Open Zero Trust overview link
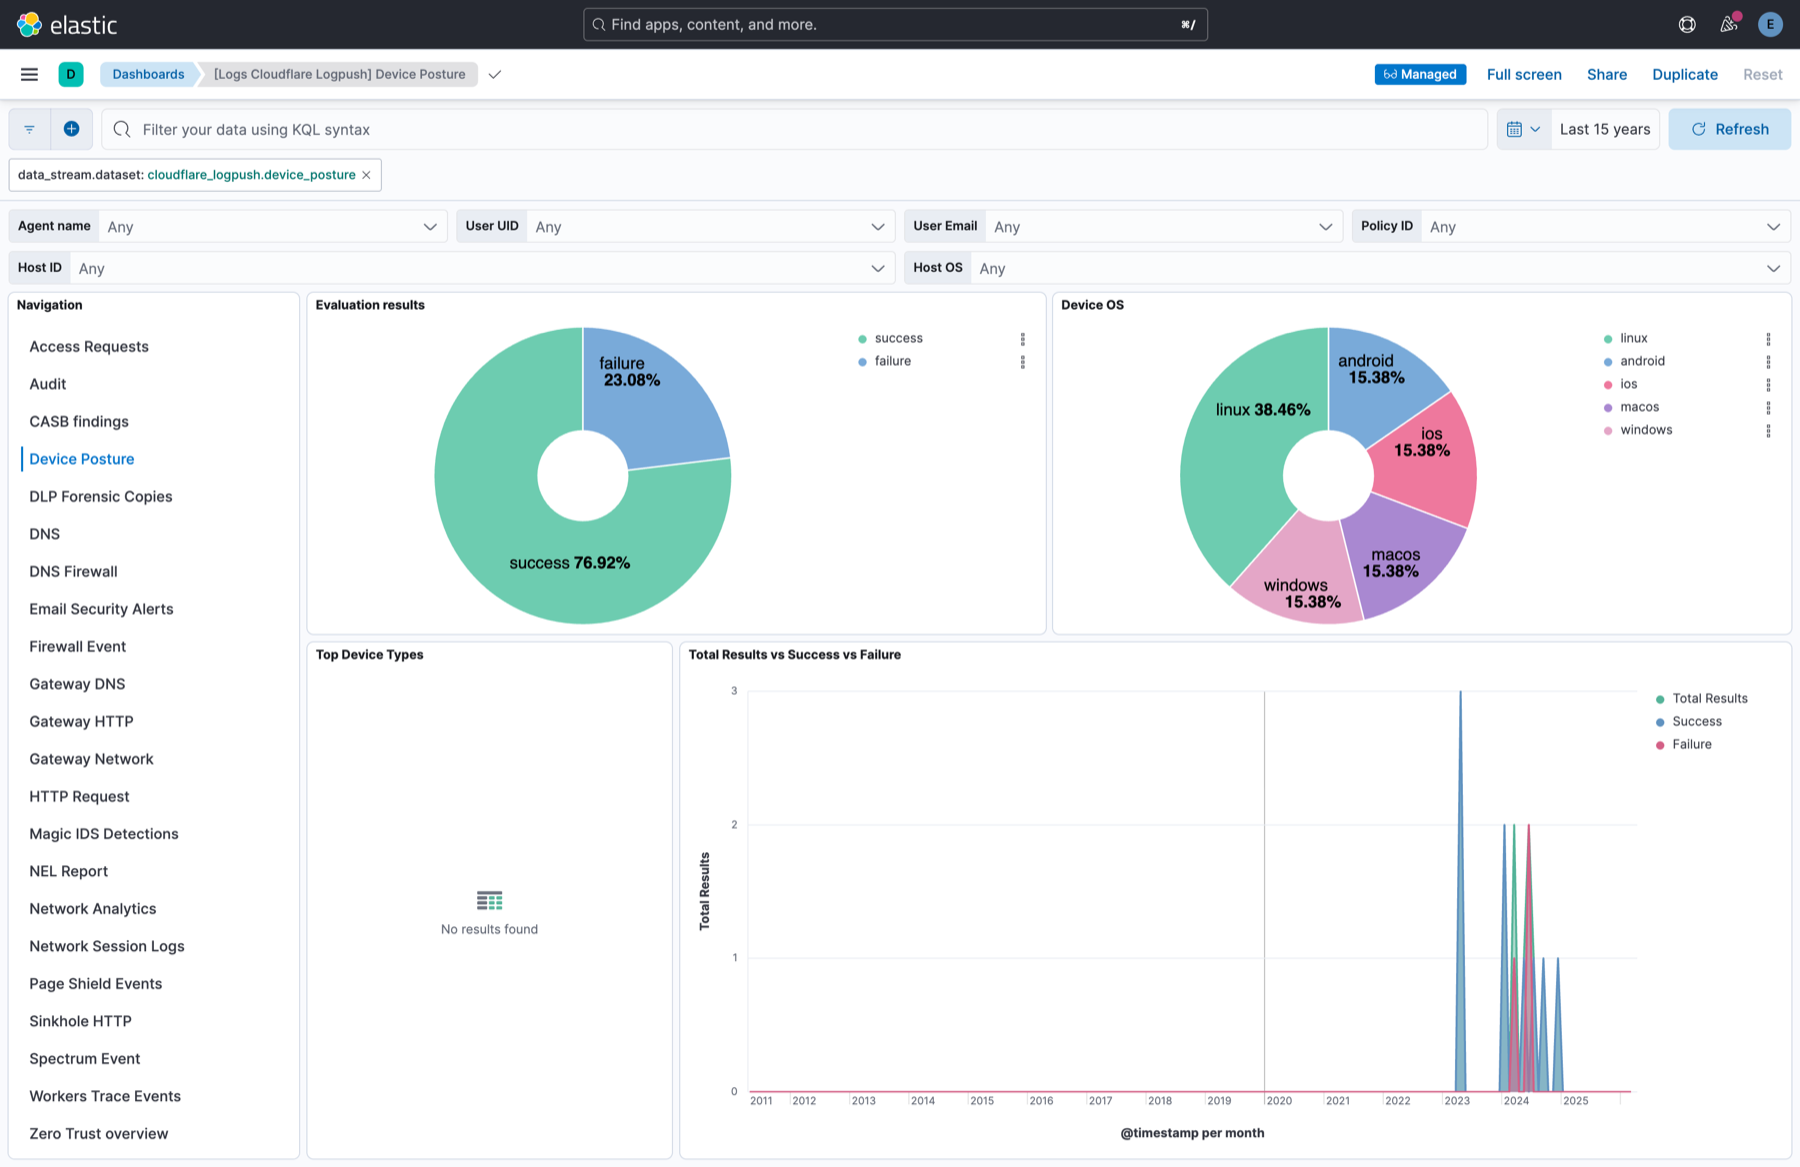The height and width of the screenshot is (1167, 1800). pos(99,1133)
